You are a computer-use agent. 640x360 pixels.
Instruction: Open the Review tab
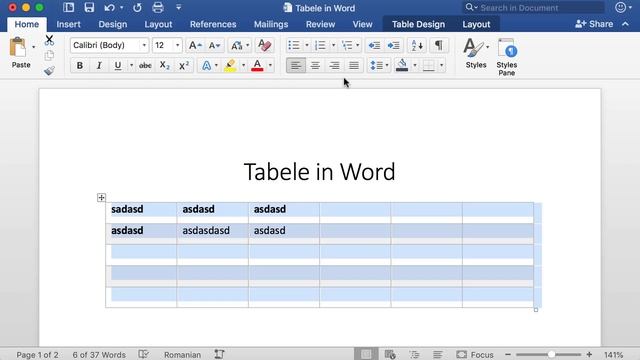(x=320, y=24)
